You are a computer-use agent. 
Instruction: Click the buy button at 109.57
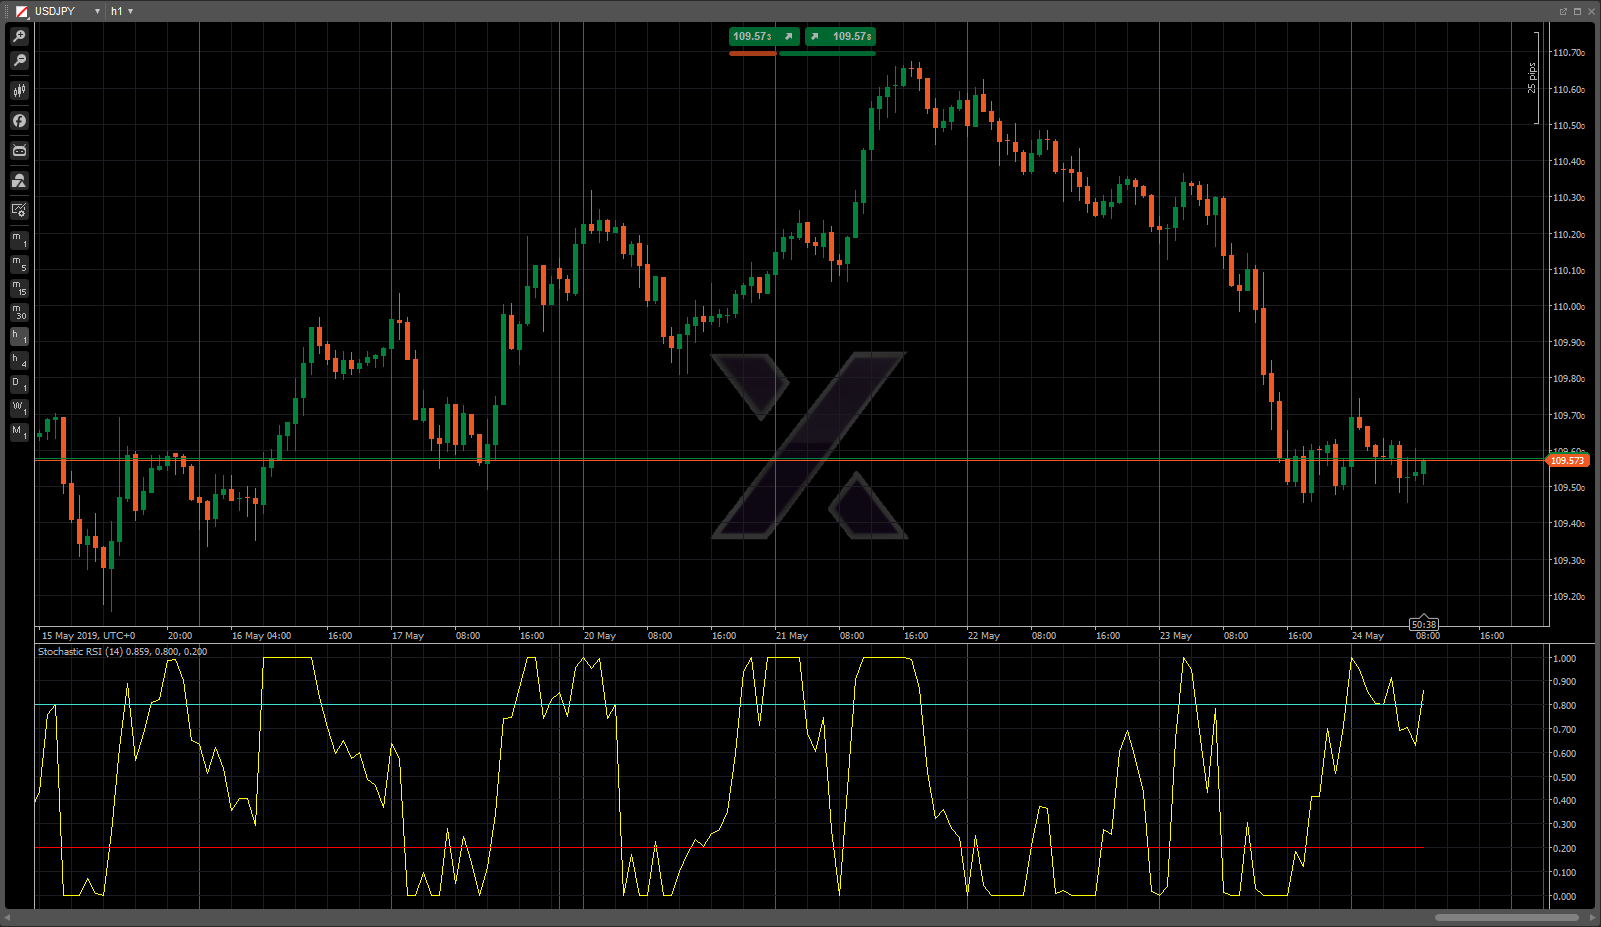pos(841,37)
